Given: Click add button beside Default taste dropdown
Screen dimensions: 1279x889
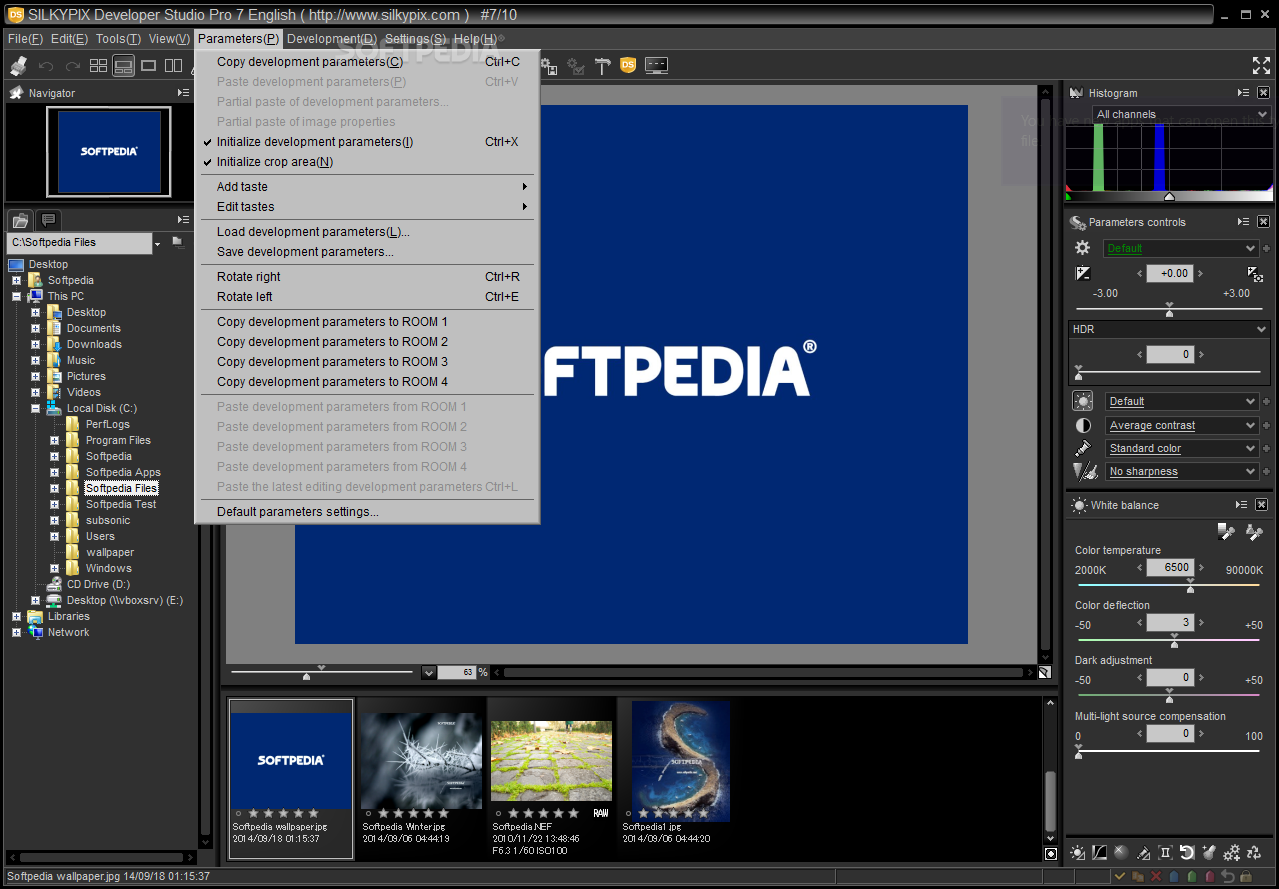Looking at the screenshot, I should pos(1266,248).
